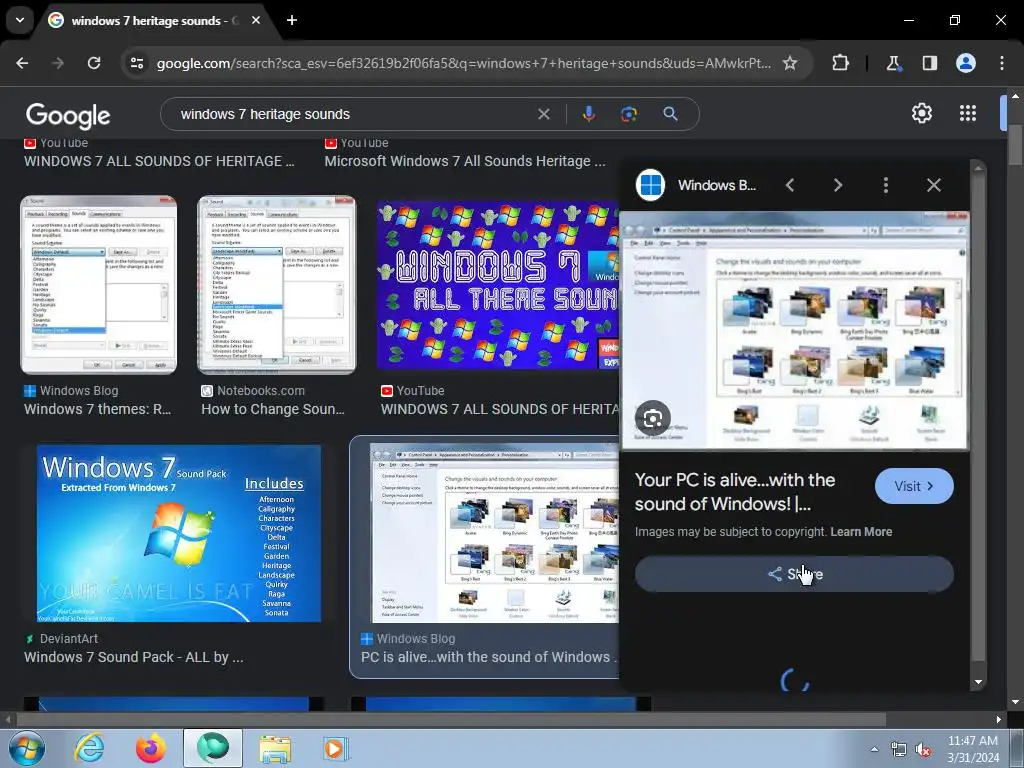The height and width of the screenshot is (768, 1024).
Task: Search by image with the Google Lens icon
Action: point(629,114)
